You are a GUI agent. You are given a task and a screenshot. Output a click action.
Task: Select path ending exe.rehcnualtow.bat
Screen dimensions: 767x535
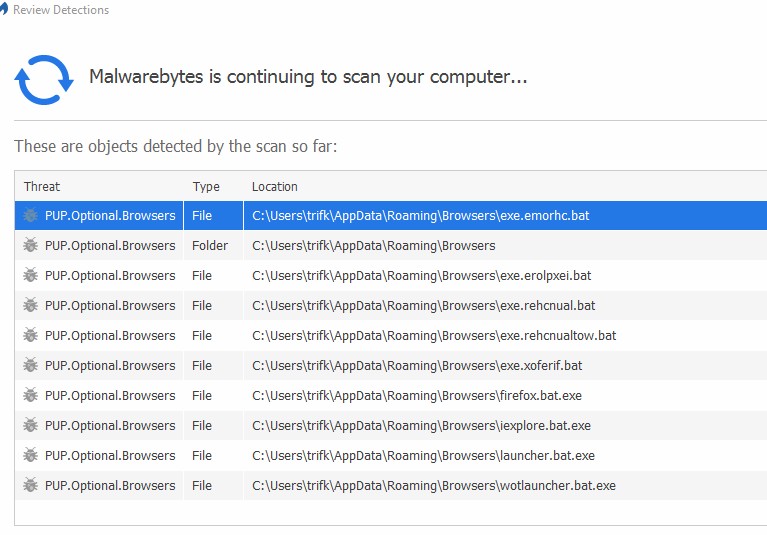[x=434, y=336]
